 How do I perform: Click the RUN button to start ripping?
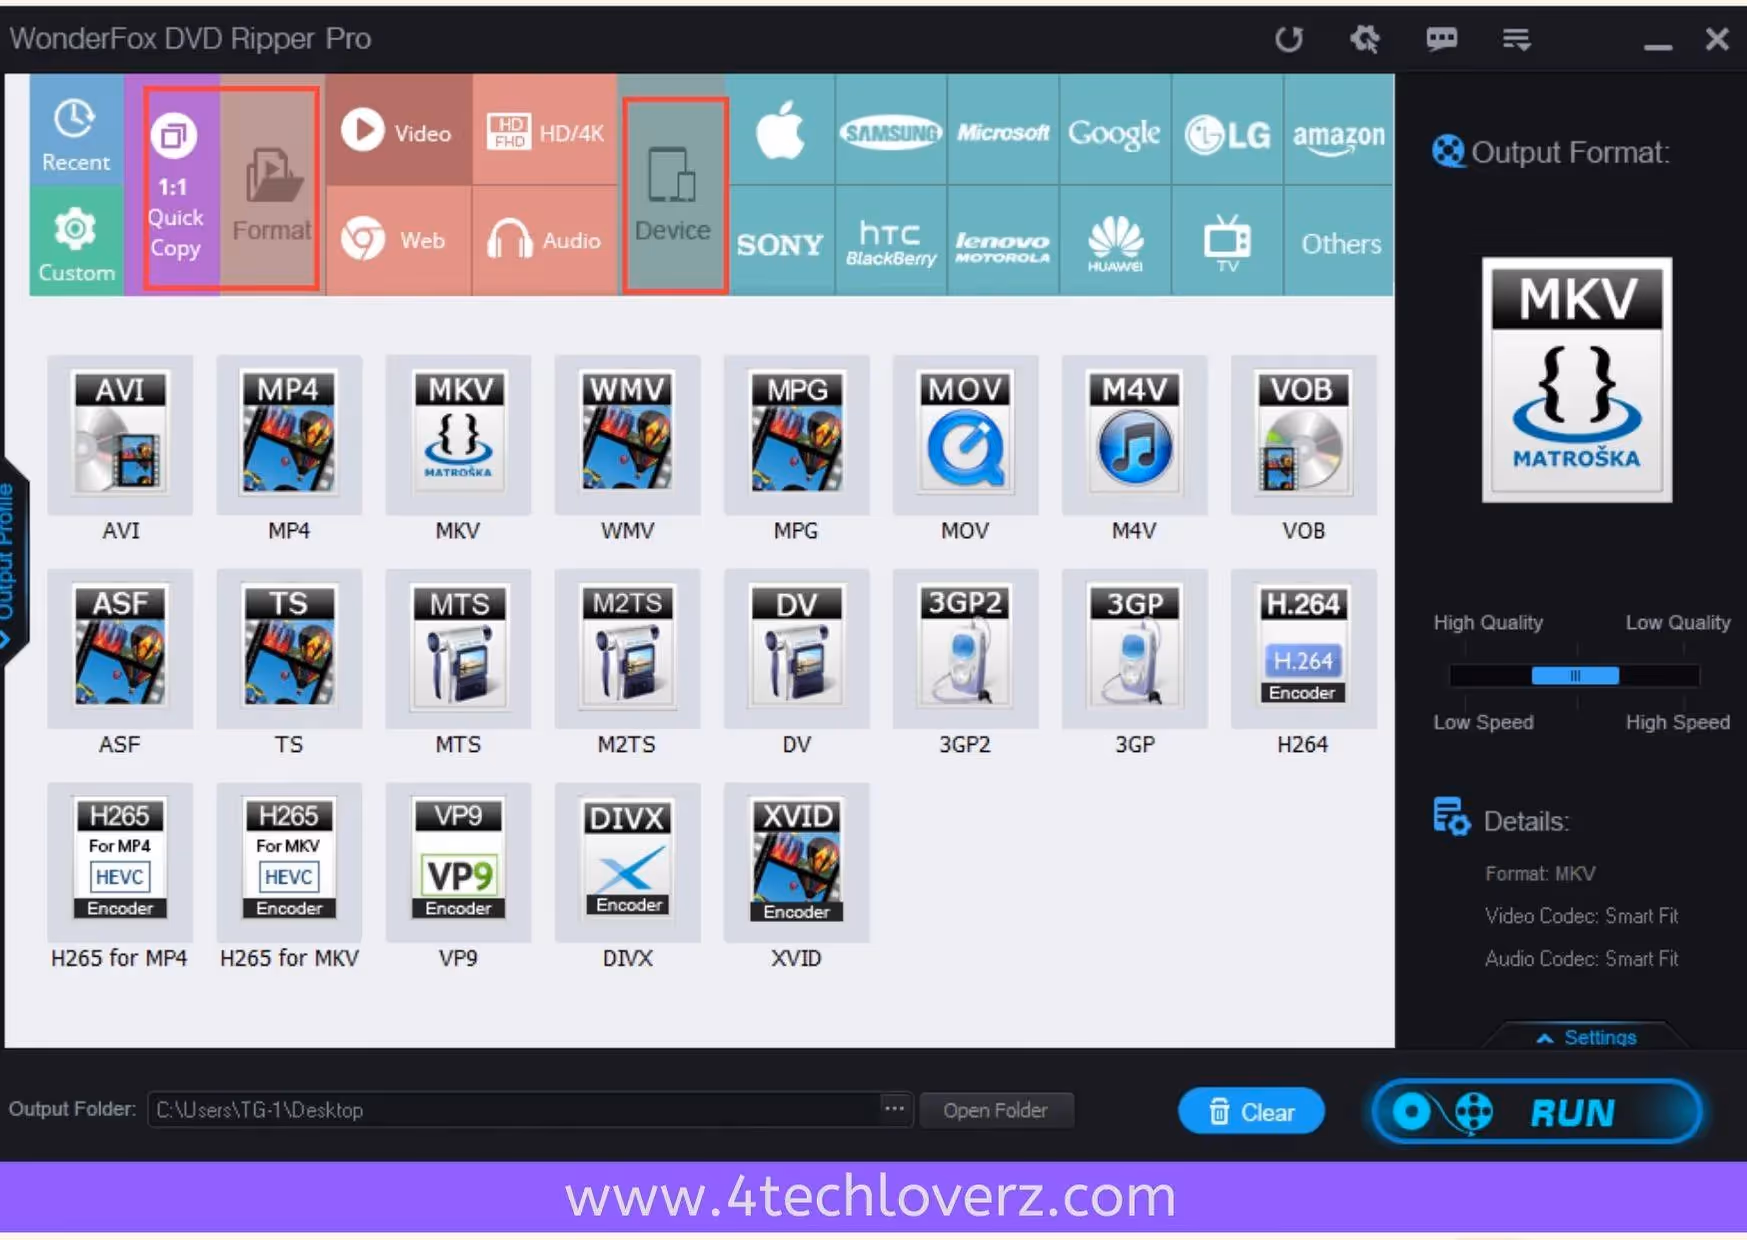1535,1112
